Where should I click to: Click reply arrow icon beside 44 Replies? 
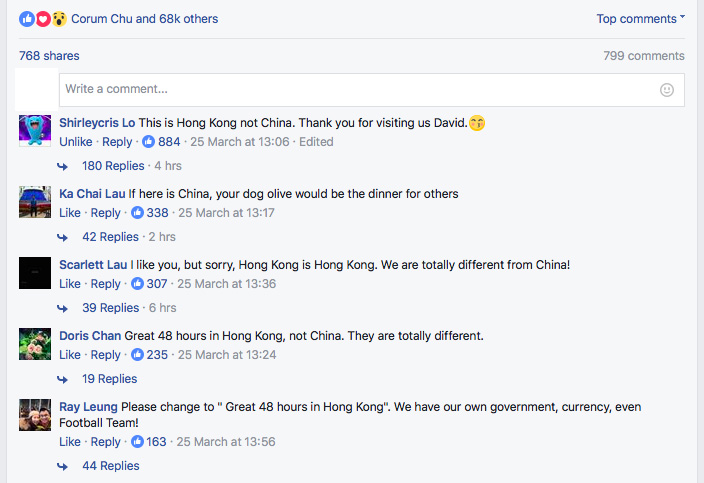63,466
